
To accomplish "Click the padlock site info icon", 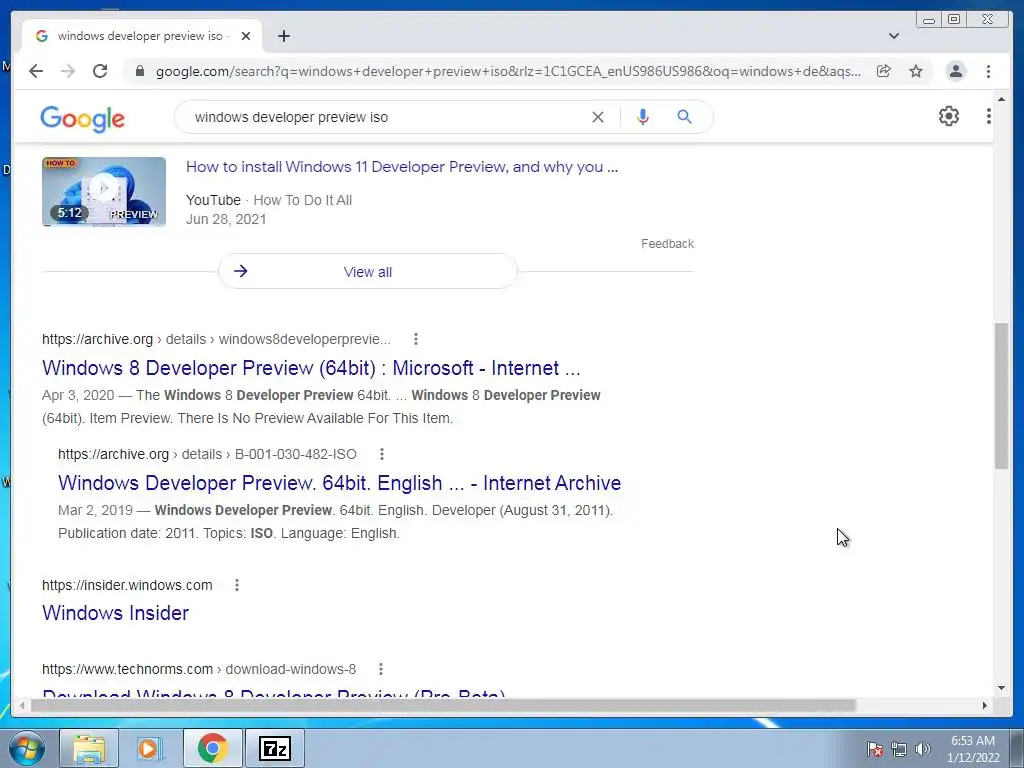I will 140,71.
